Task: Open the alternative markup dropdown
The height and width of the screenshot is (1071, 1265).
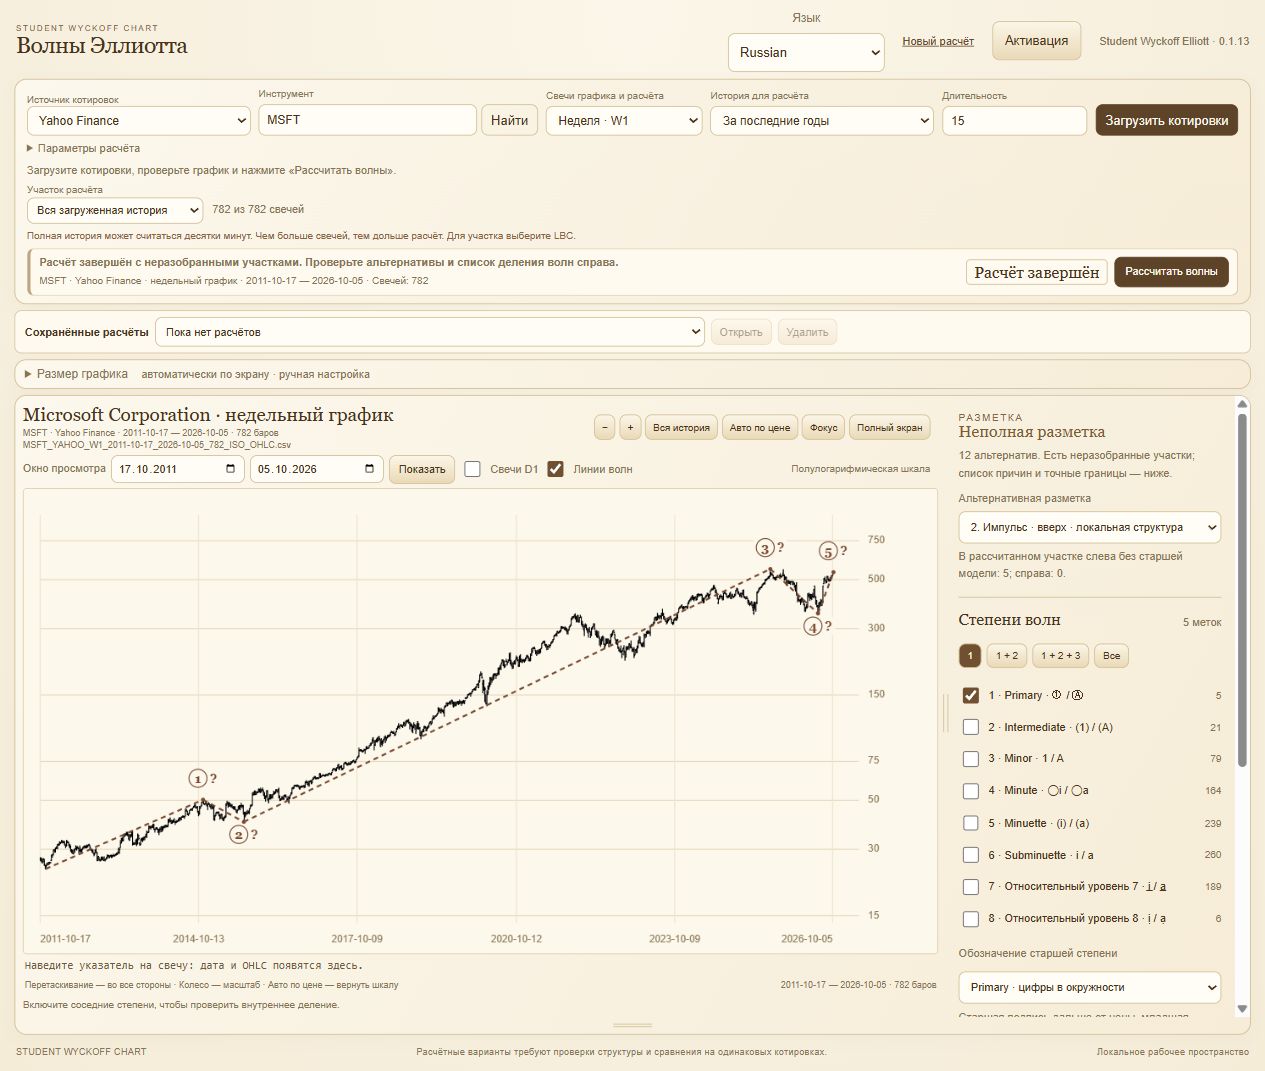Action: point(1089,527)
